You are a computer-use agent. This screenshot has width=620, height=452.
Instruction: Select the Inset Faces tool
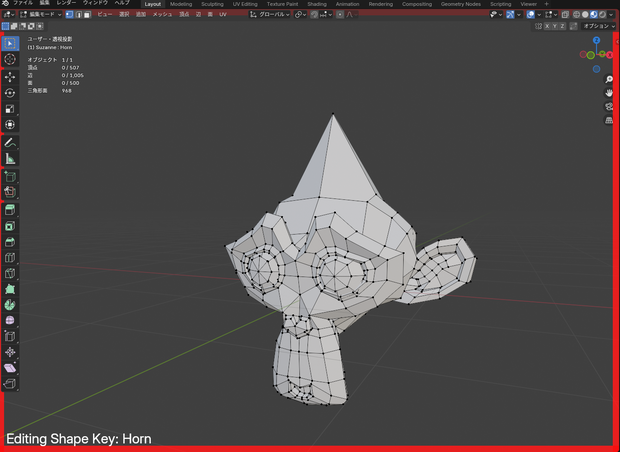pyautogui.click(x=10, y=226)
